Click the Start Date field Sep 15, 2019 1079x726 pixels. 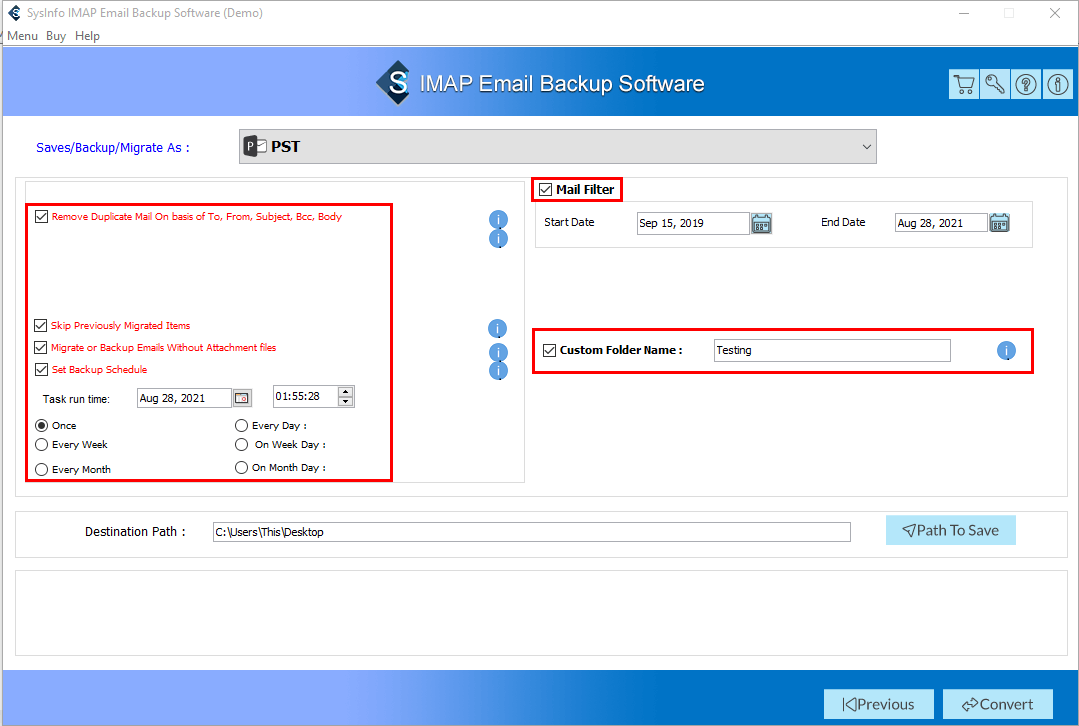point(693,223)
